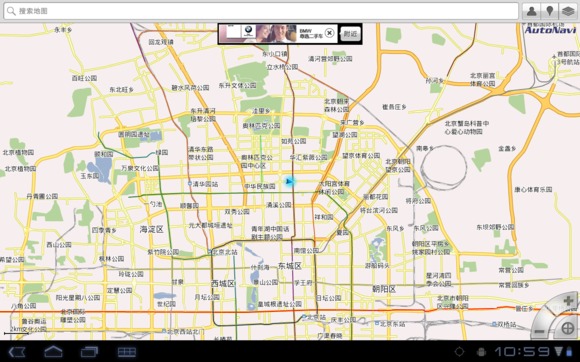Click the search magnifier icon
The width and height of the screenshot is (580, 362).
[x=11, y=11]
